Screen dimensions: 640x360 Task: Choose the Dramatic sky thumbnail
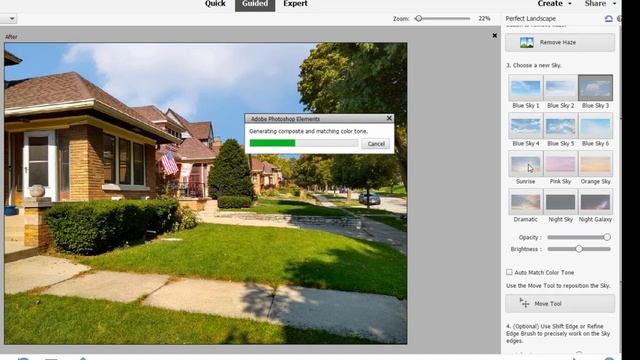(x=525, y=202)
